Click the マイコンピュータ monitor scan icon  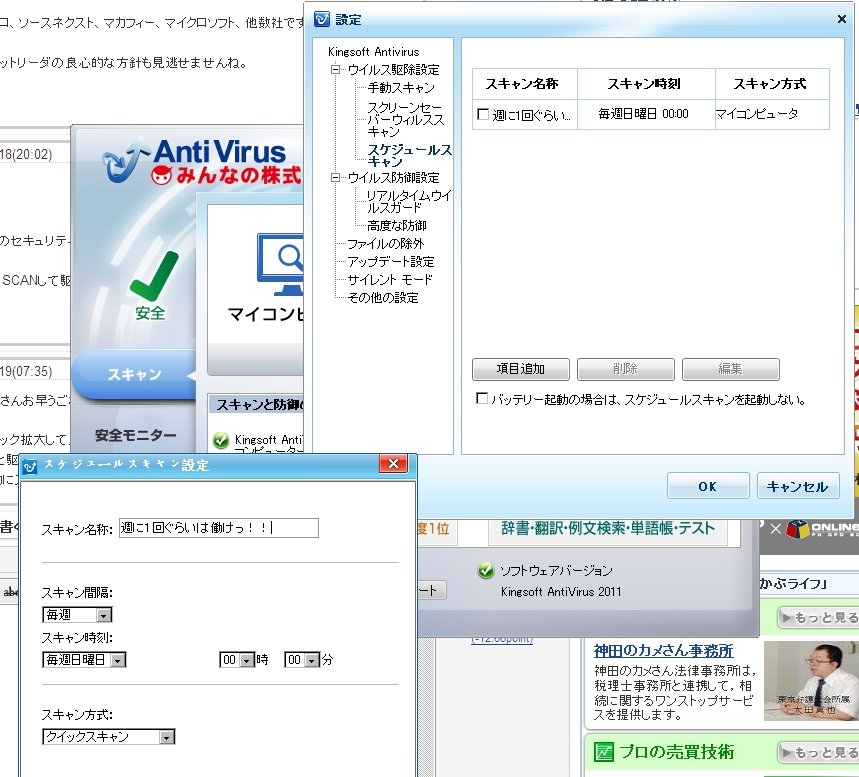pyautogui.click(x=280, y=264)
